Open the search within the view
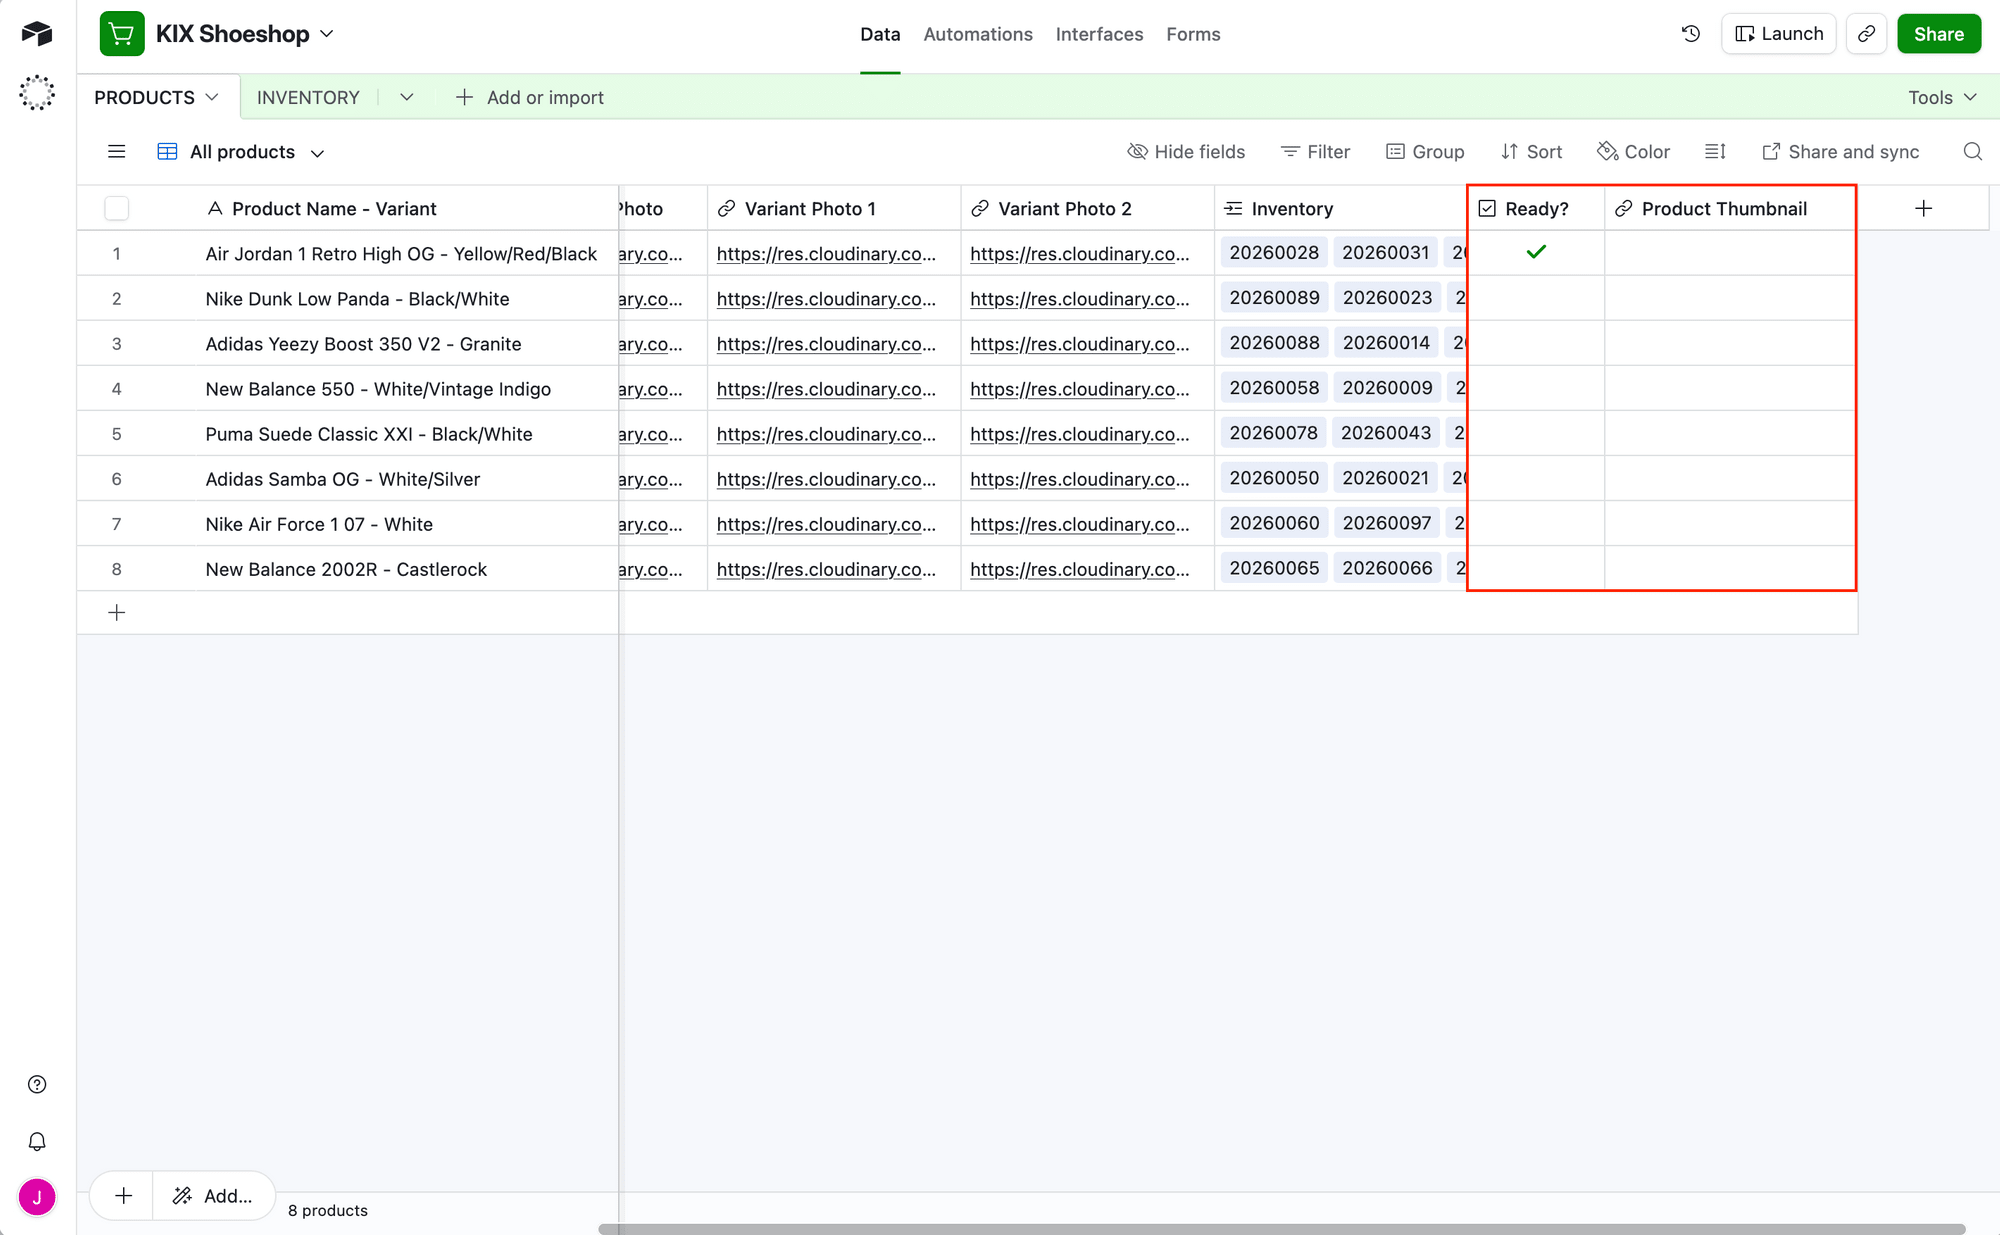 pos(1972,151)
